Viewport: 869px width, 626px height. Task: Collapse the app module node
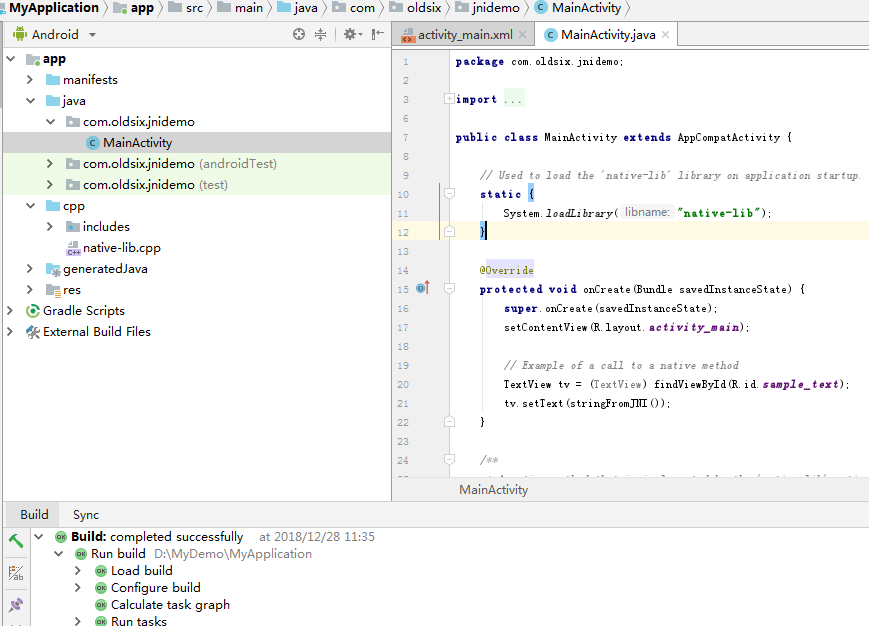[x=11, y=58]
